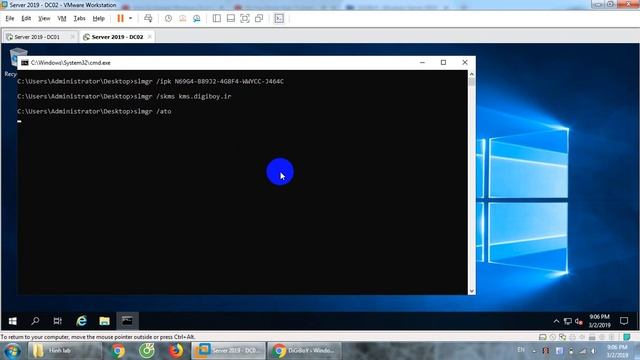
Task: Open the Edit menu in VMware
Action: (x=26, y=18)
